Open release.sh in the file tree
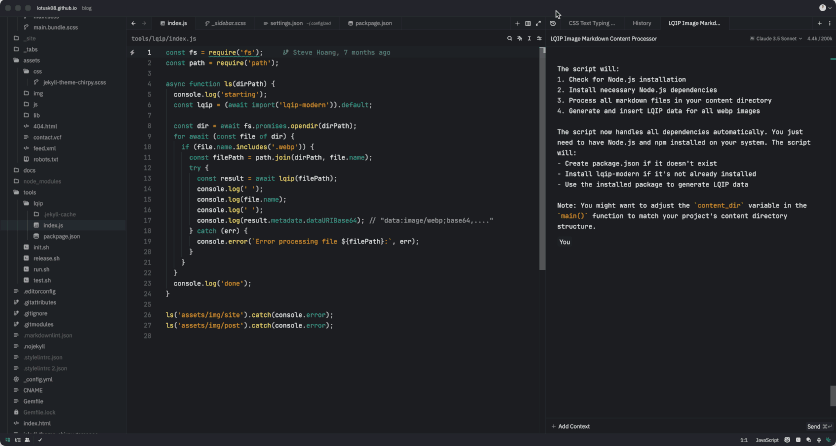 (x=46, y=258)
